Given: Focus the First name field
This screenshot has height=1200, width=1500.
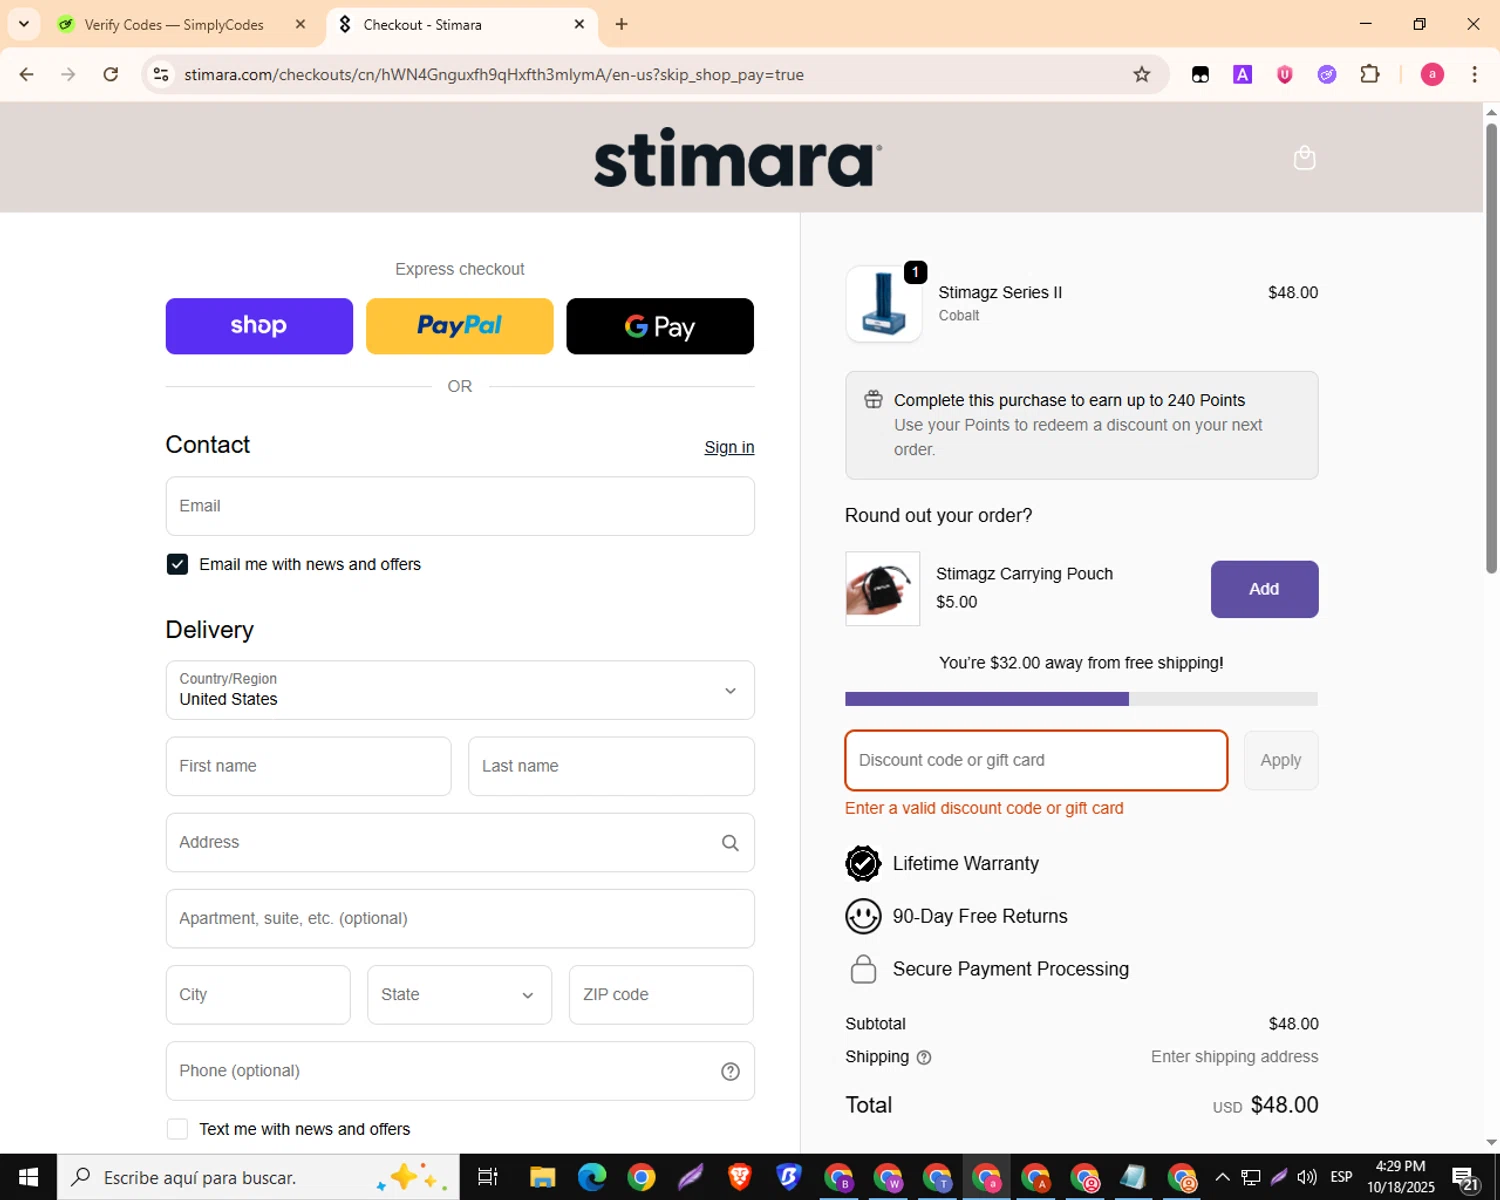Looking at the screenshot, I should click(x=308, y=766).
